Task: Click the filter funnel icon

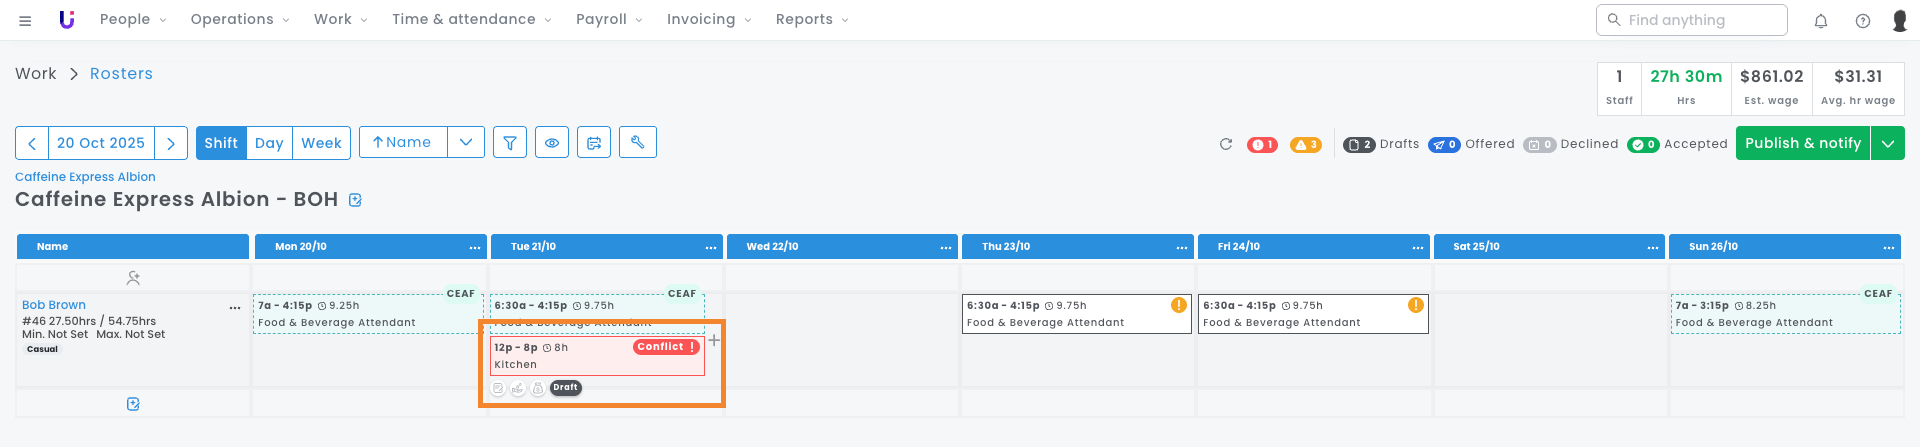Action: [x=510, y=143]
